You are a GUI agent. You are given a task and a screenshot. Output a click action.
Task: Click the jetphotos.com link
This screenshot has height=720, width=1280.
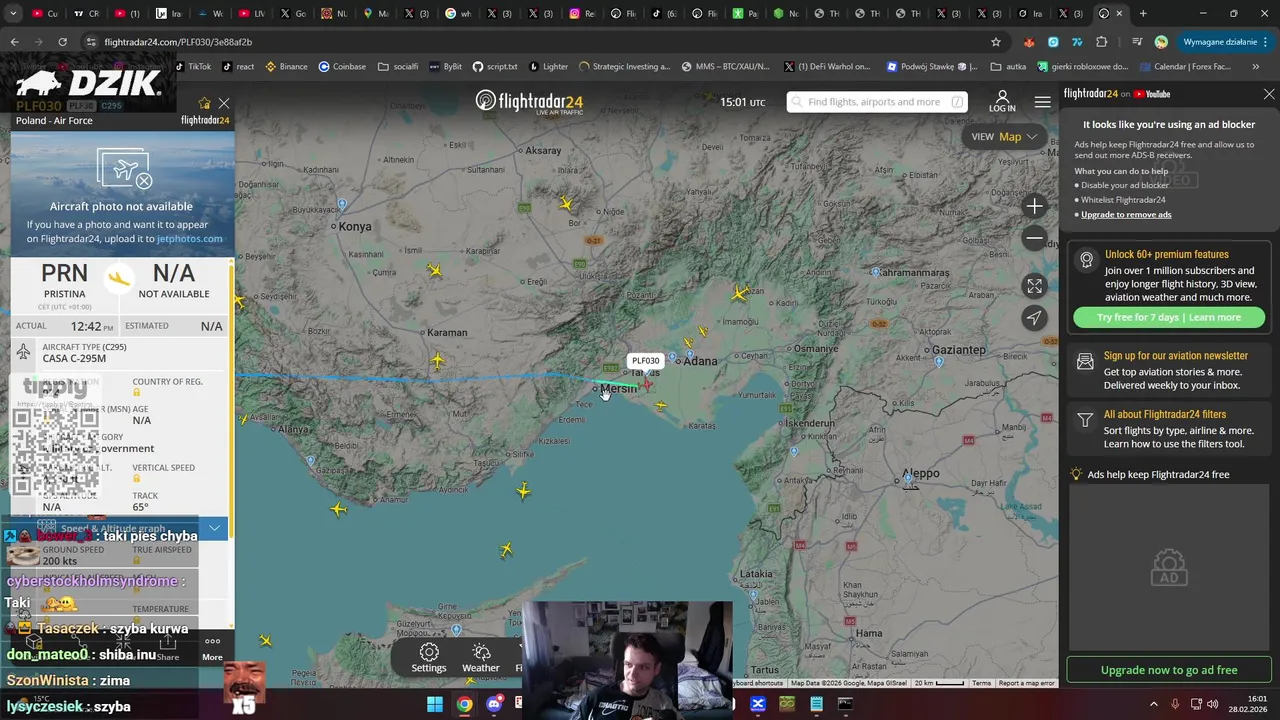click(189, 239)
